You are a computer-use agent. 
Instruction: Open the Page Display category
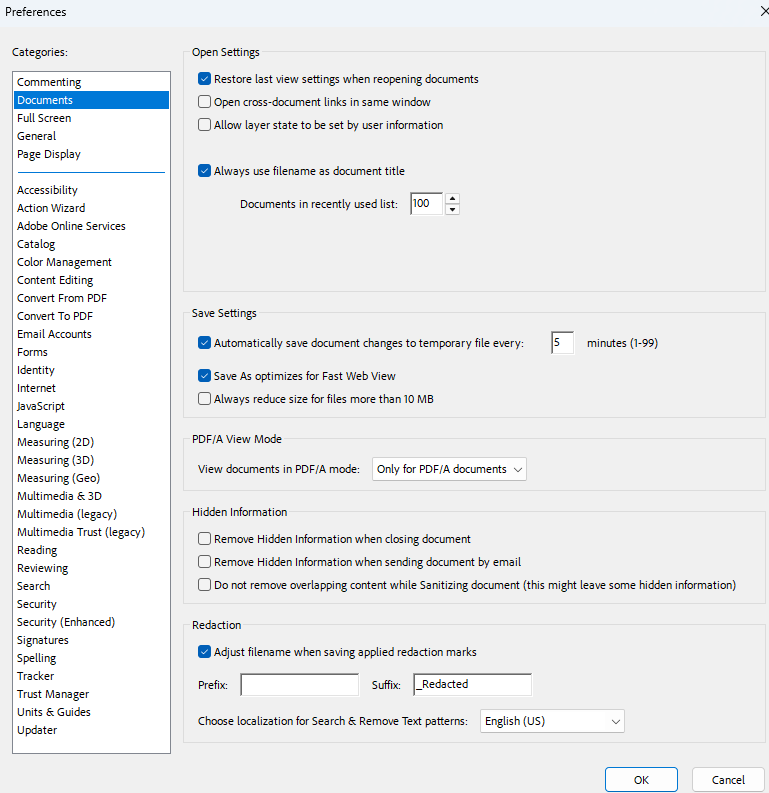pos(91,154)
